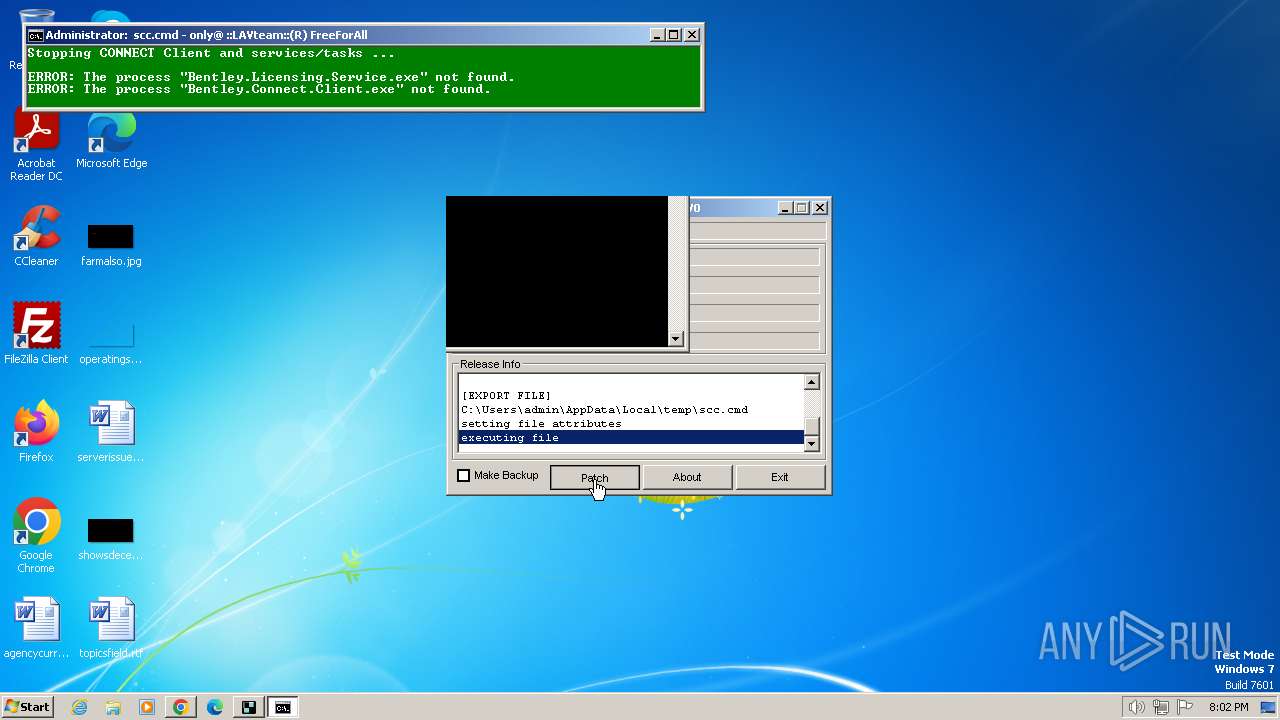Minimize the patcher window
This screenshot has width=1280, height=720.
tap(785, 208)
